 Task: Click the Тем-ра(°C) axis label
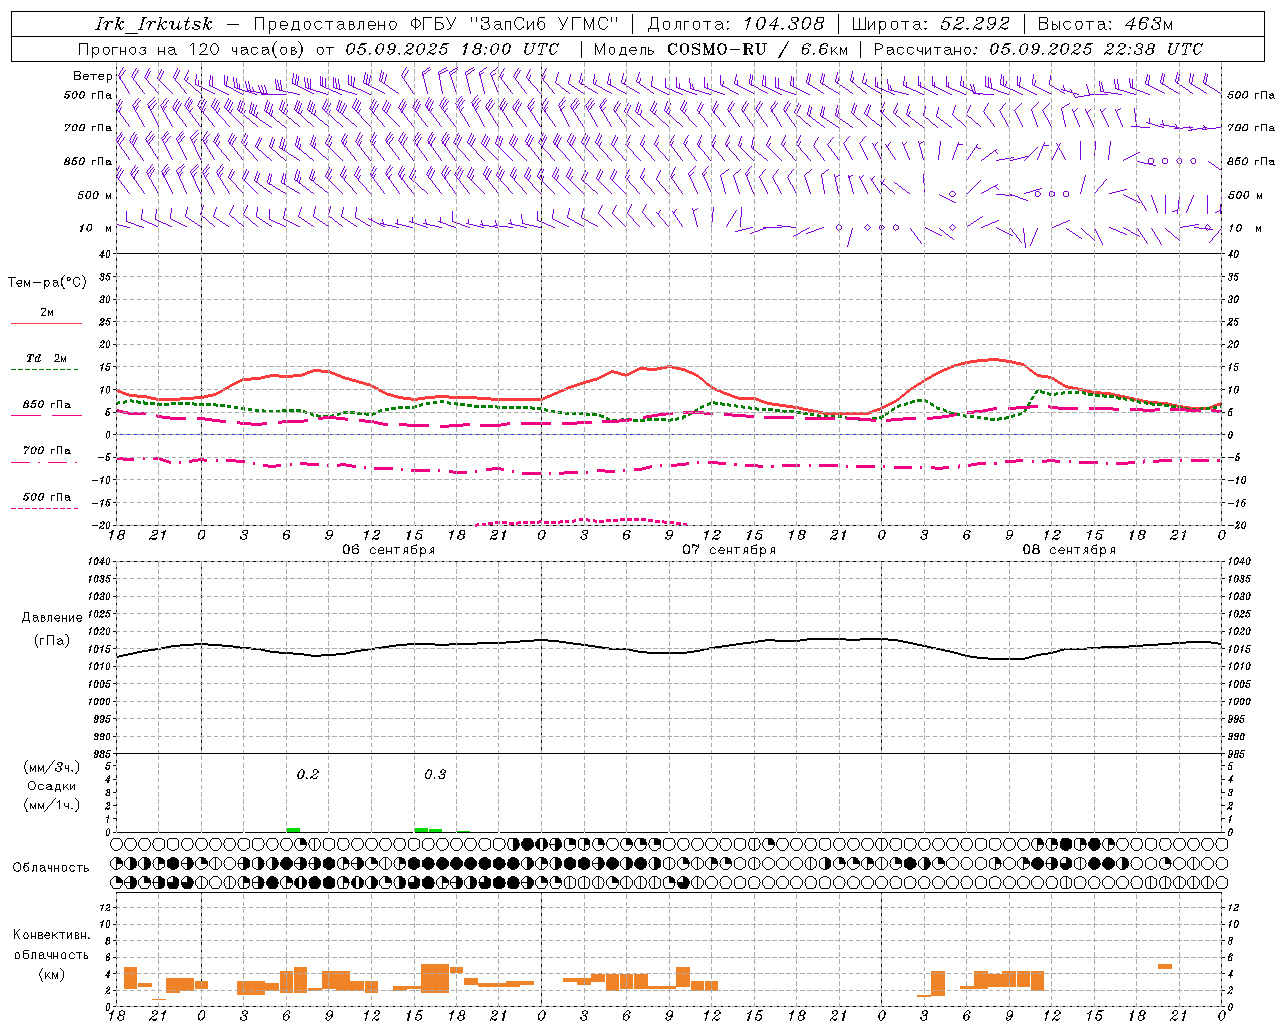47,283
